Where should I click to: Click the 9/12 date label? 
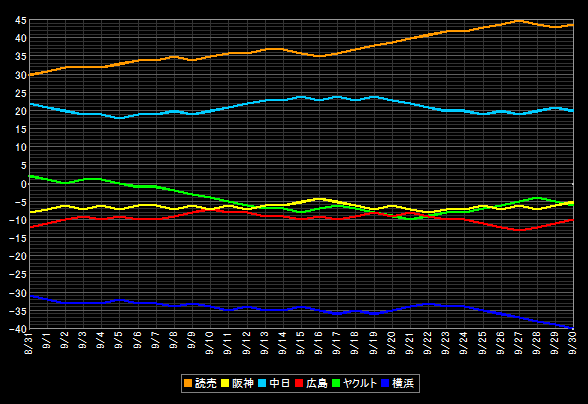click(246, 342)
